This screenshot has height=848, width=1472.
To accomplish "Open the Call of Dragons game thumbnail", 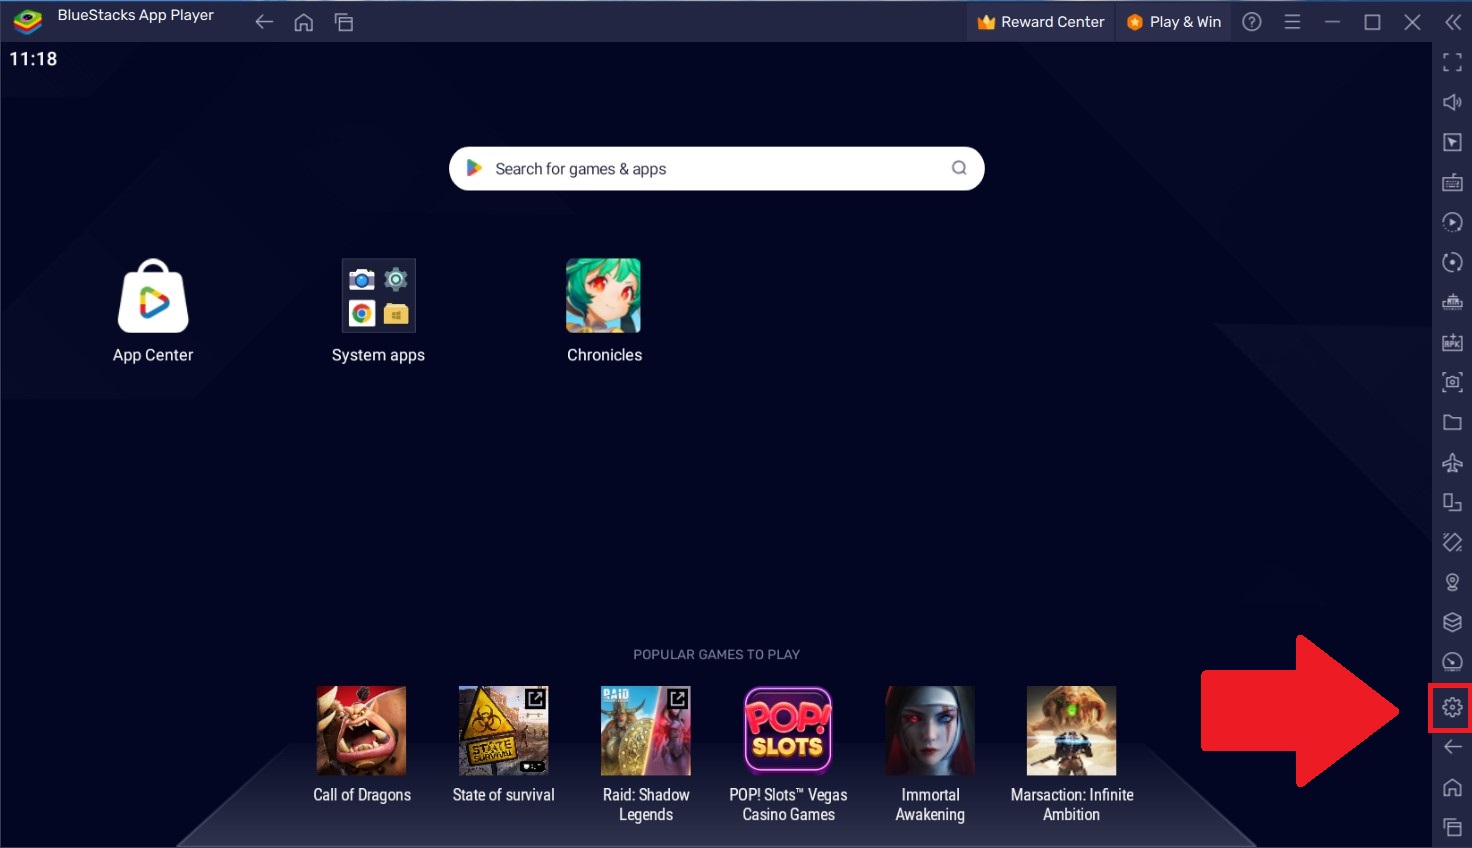I will [x=362, y=731].
